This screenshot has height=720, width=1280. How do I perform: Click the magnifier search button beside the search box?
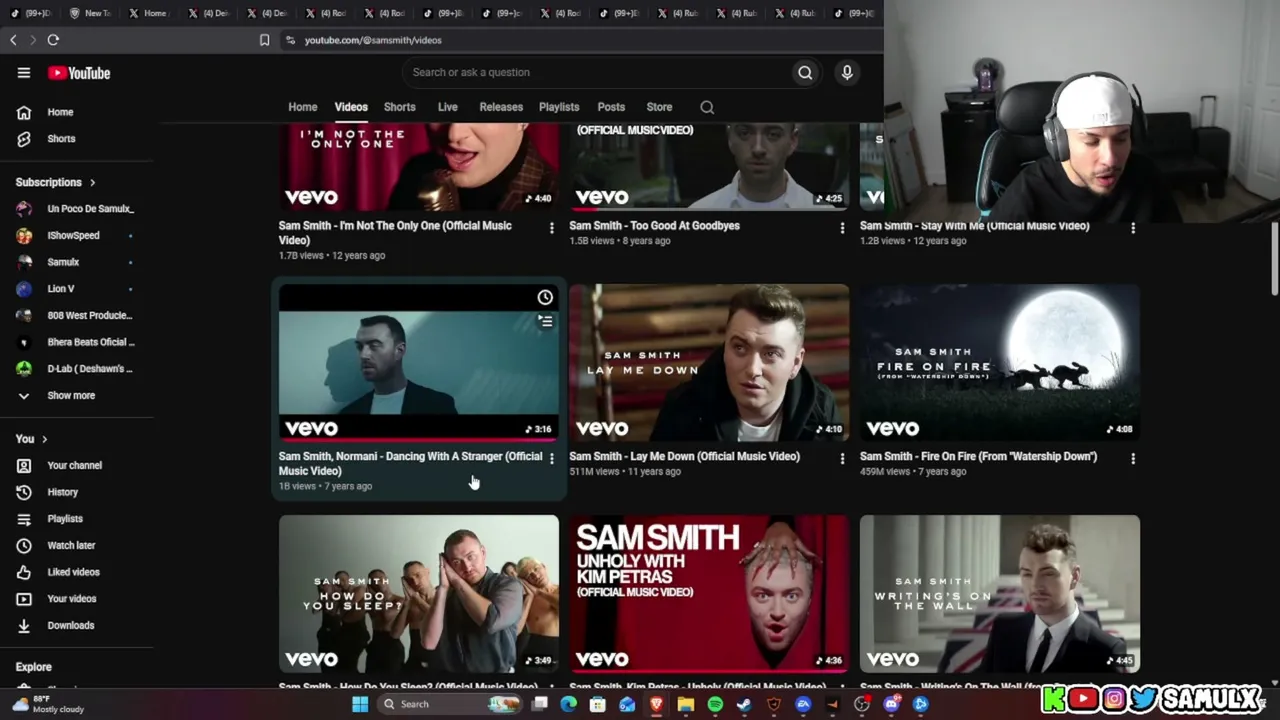pyautogui.click(x=805, y=72)
